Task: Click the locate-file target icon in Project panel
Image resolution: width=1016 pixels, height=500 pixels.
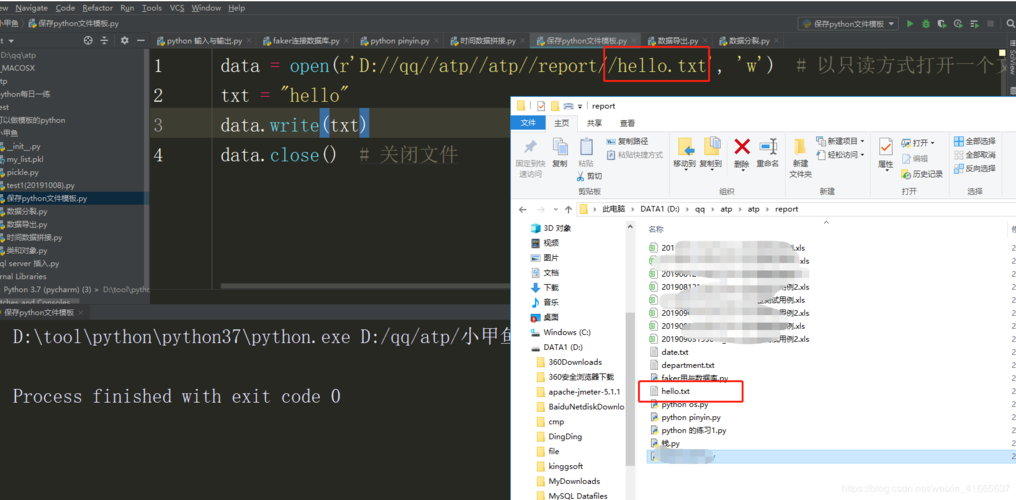Action: [x=88, y=40]
